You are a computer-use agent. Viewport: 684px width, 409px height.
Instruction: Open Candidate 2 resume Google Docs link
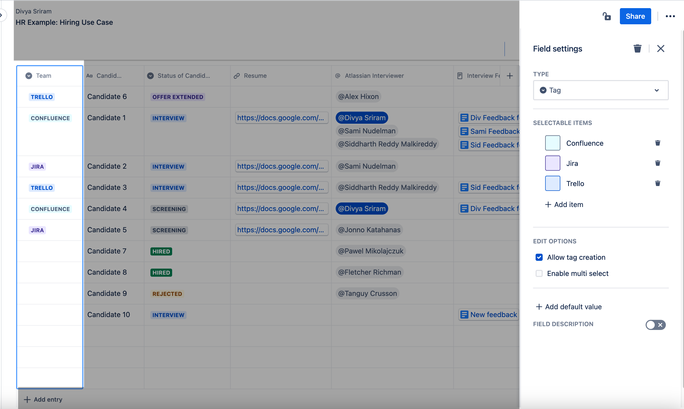281,166
